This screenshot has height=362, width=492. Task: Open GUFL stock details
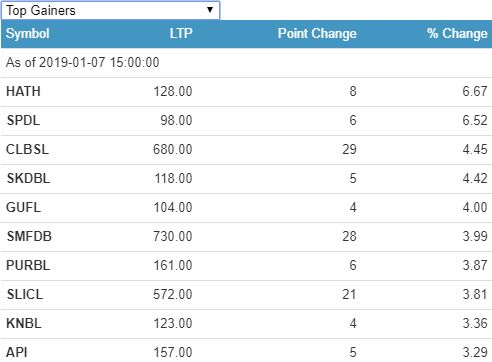pyautogui.click(x=23, y=207)
